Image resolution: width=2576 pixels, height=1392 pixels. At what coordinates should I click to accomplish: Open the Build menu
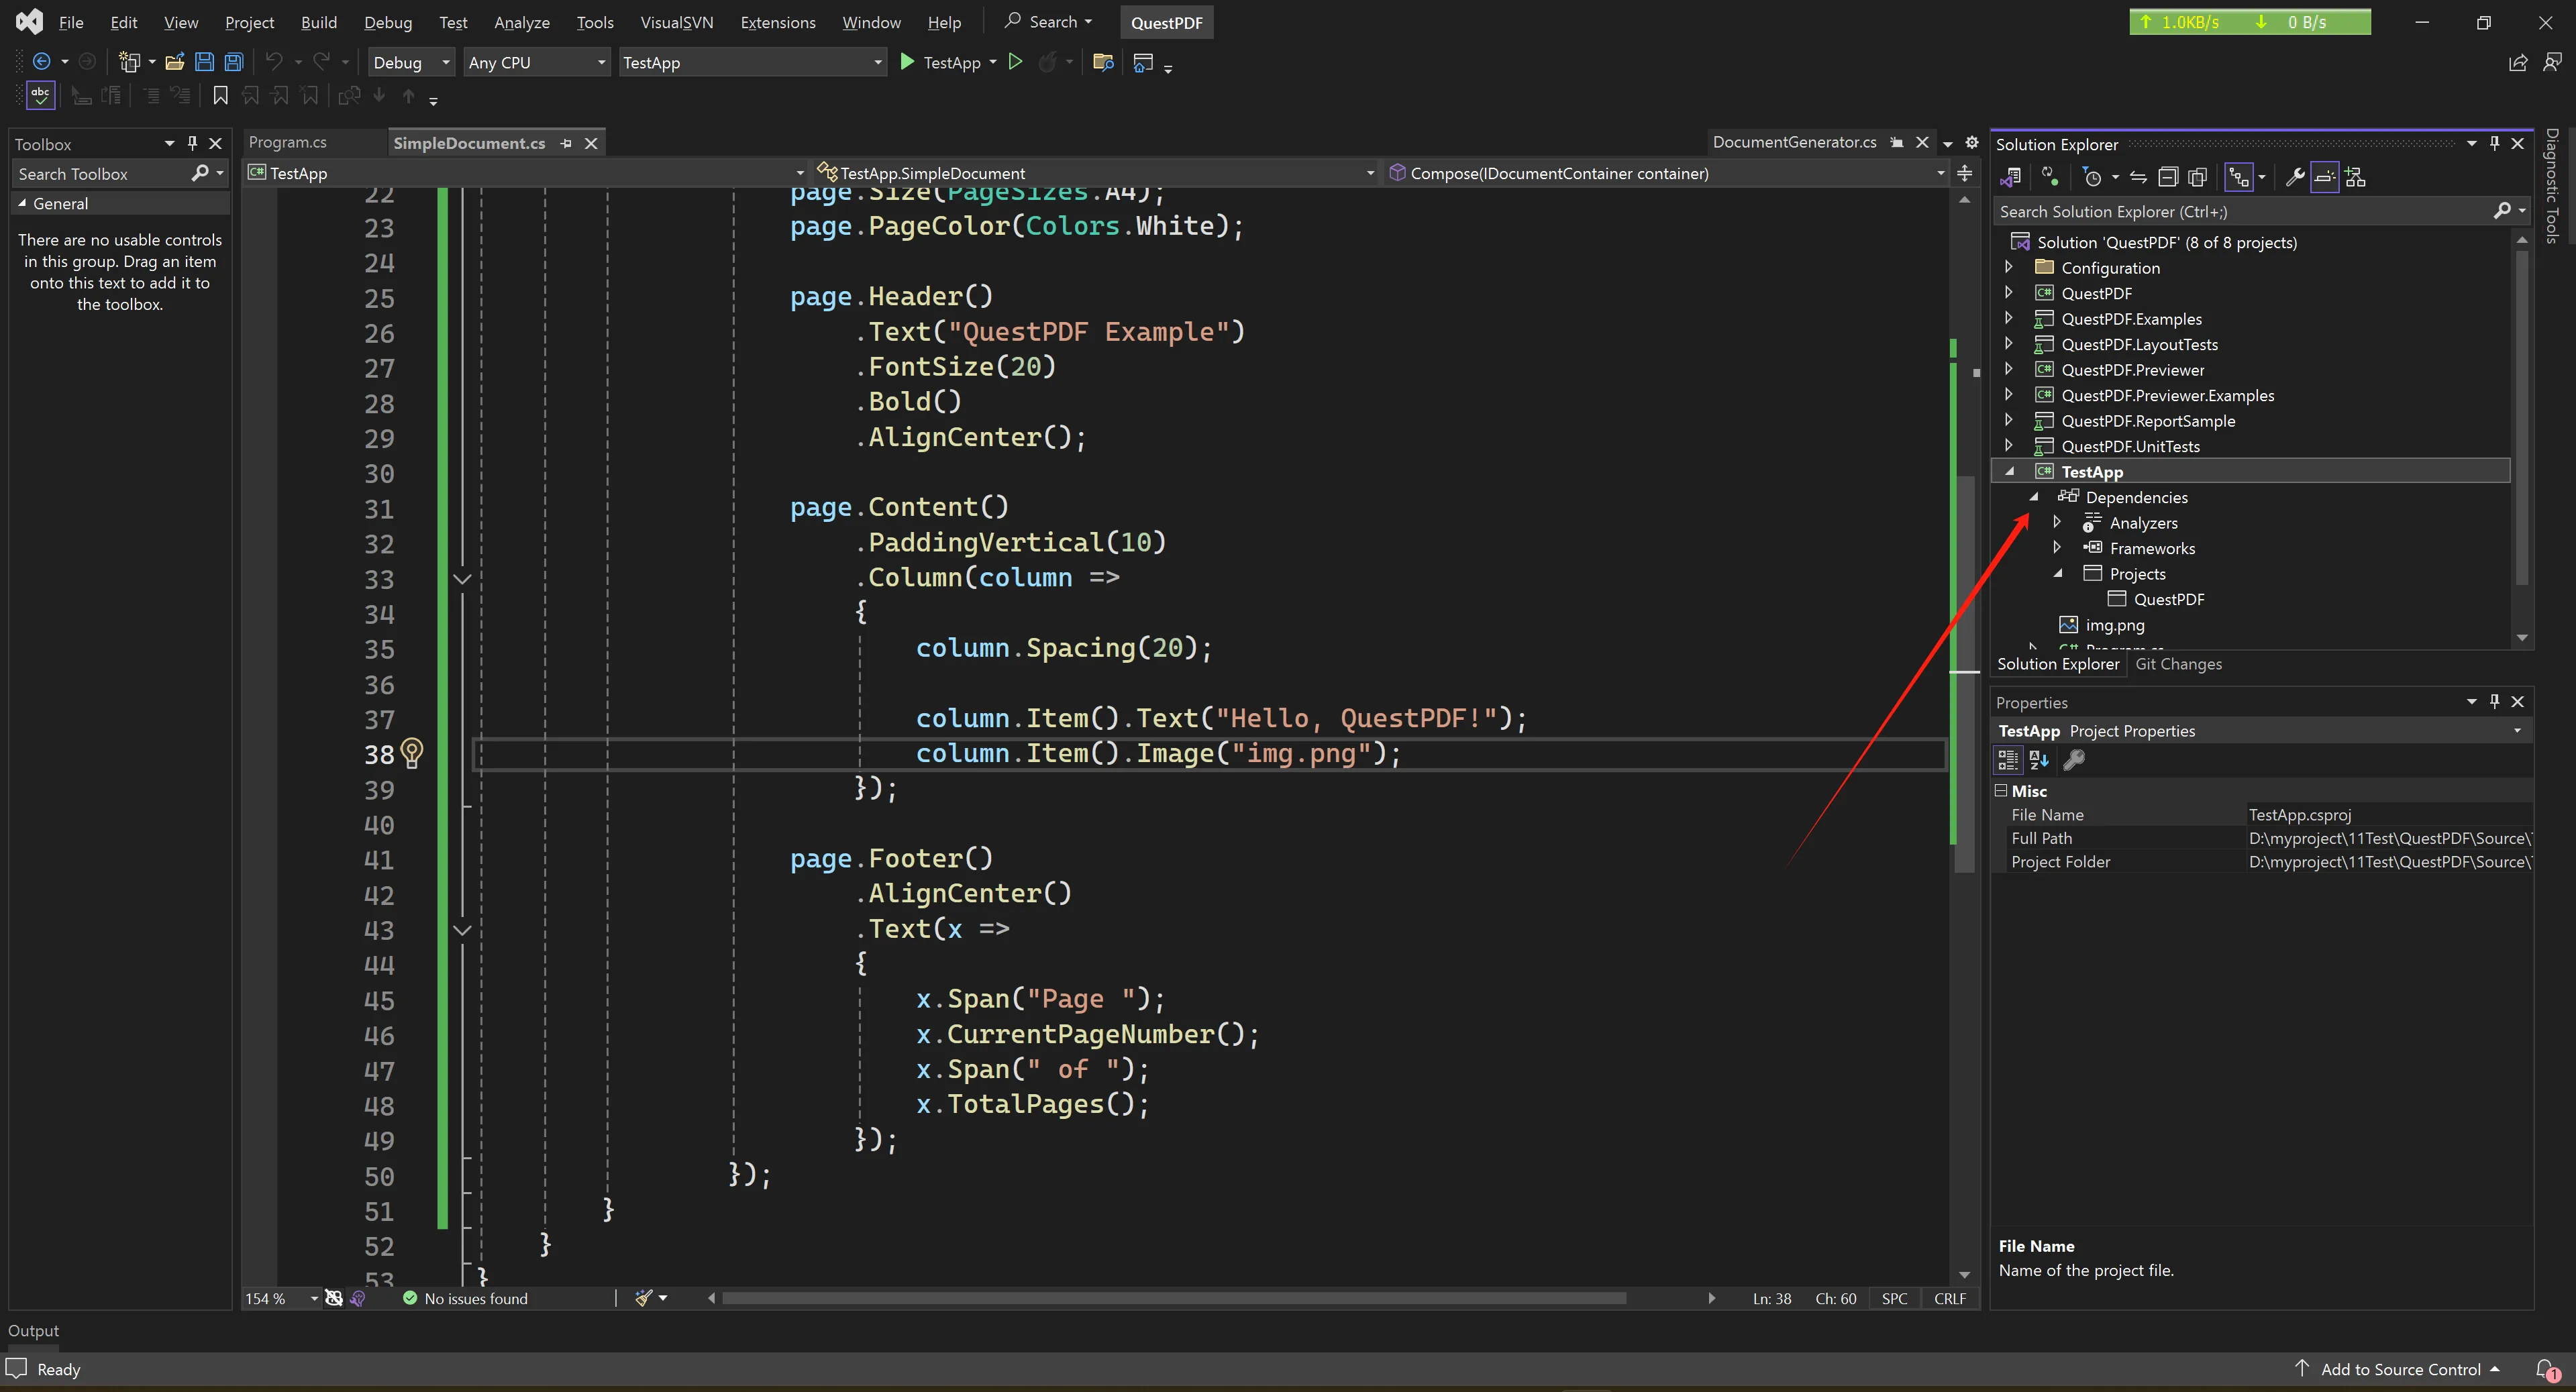tap(319, 22)
